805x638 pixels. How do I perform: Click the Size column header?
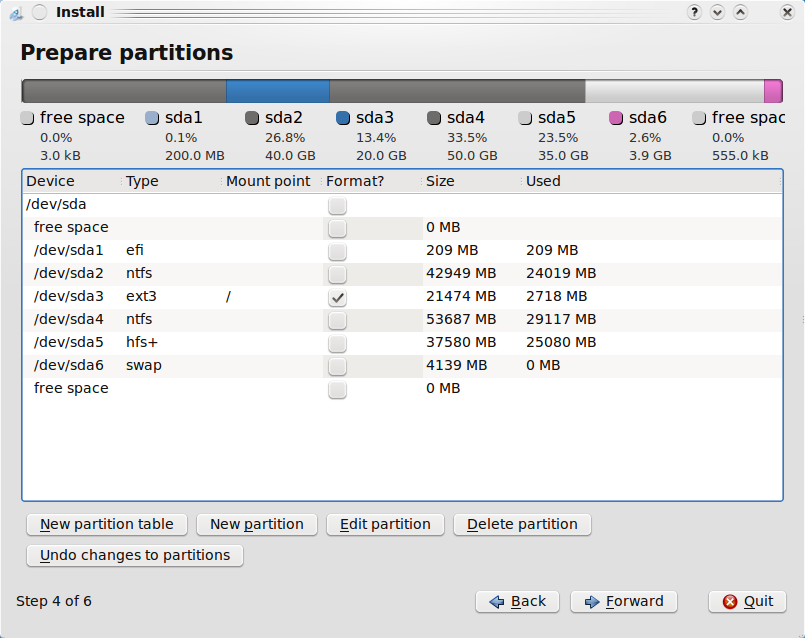click(x=470, y=181)
